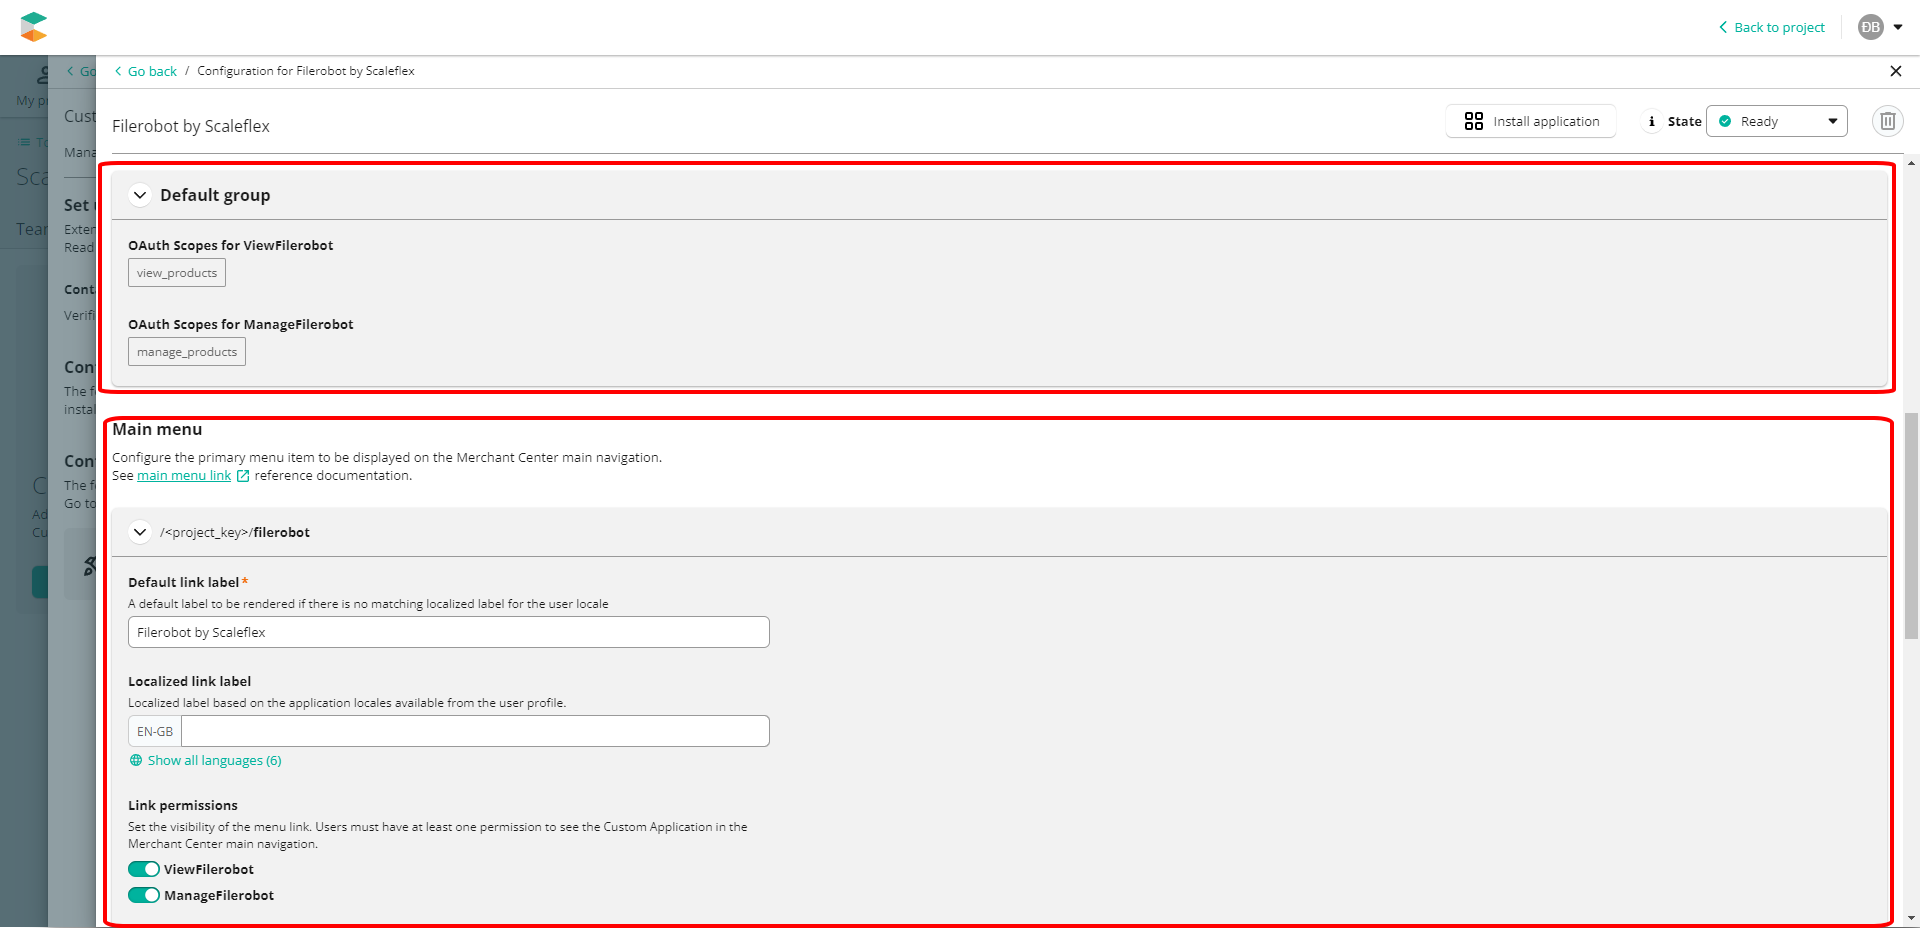Open the main menu link documentation
The height and width of the screenshot is (928, 1920).
184,476
